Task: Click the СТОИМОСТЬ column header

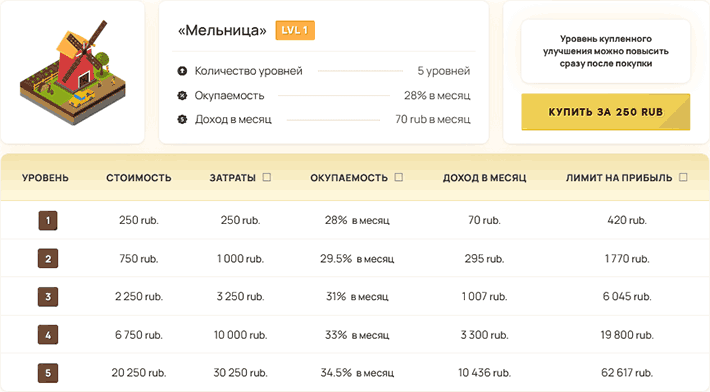Action: click(x=139, y=178)
